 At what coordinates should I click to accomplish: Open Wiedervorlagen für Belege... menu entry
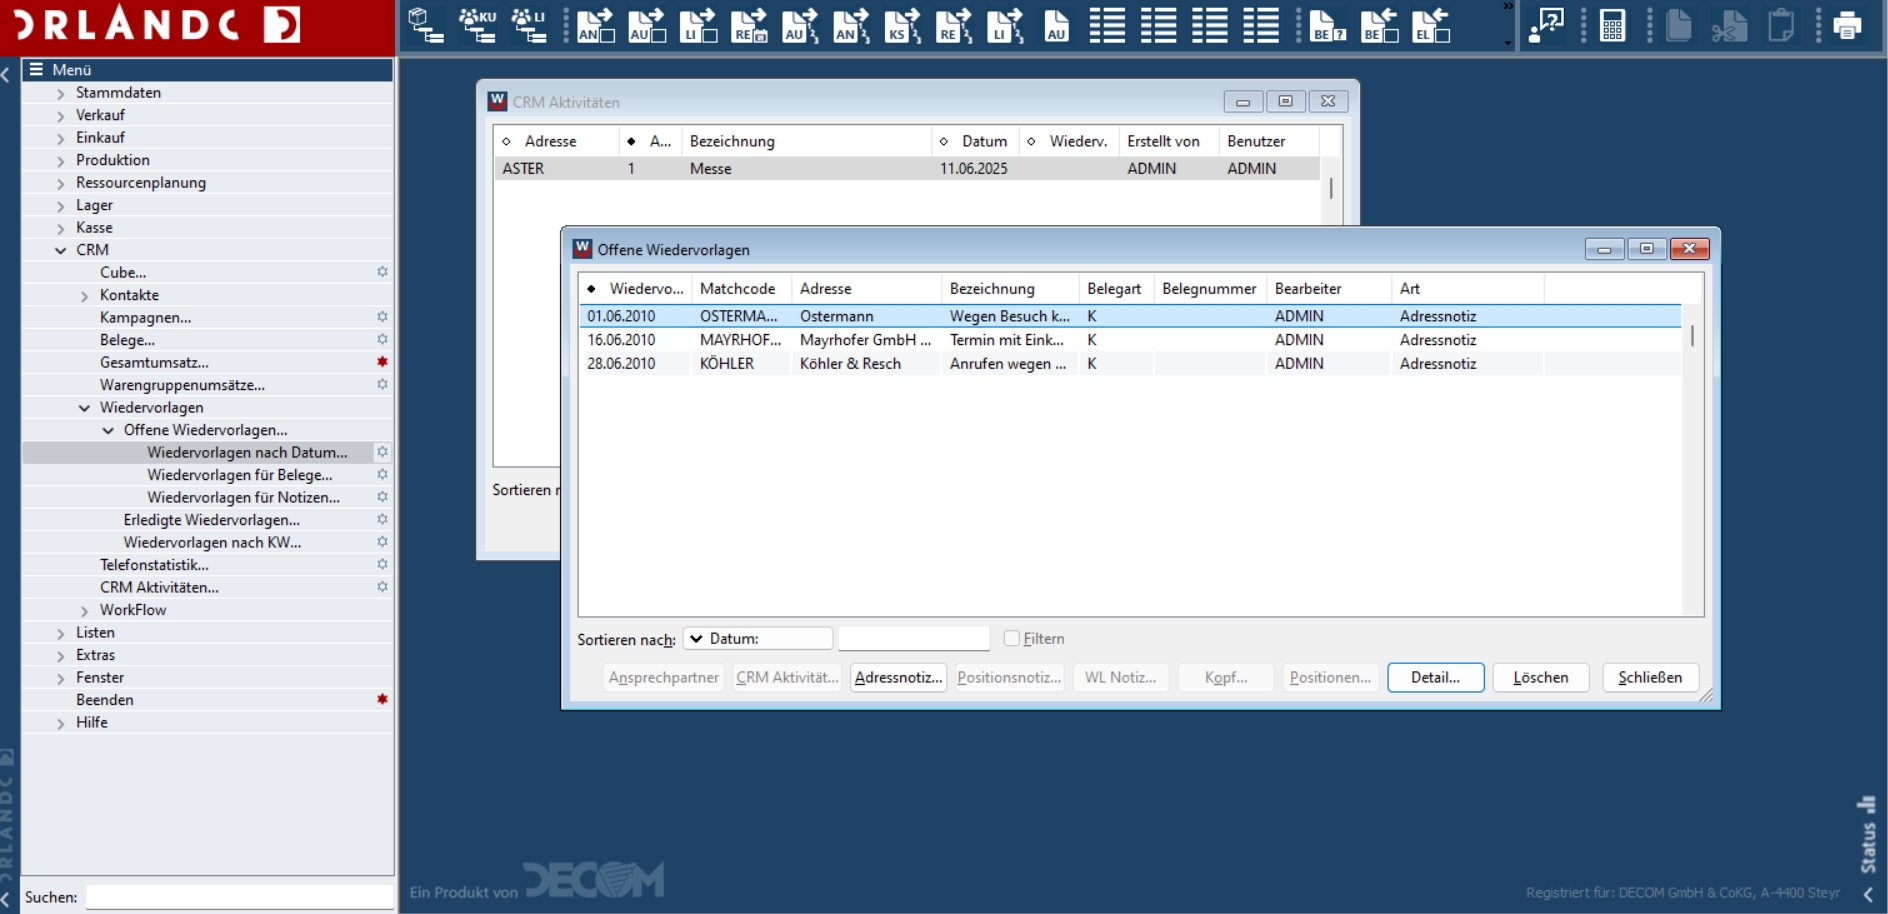coord(240,475)
